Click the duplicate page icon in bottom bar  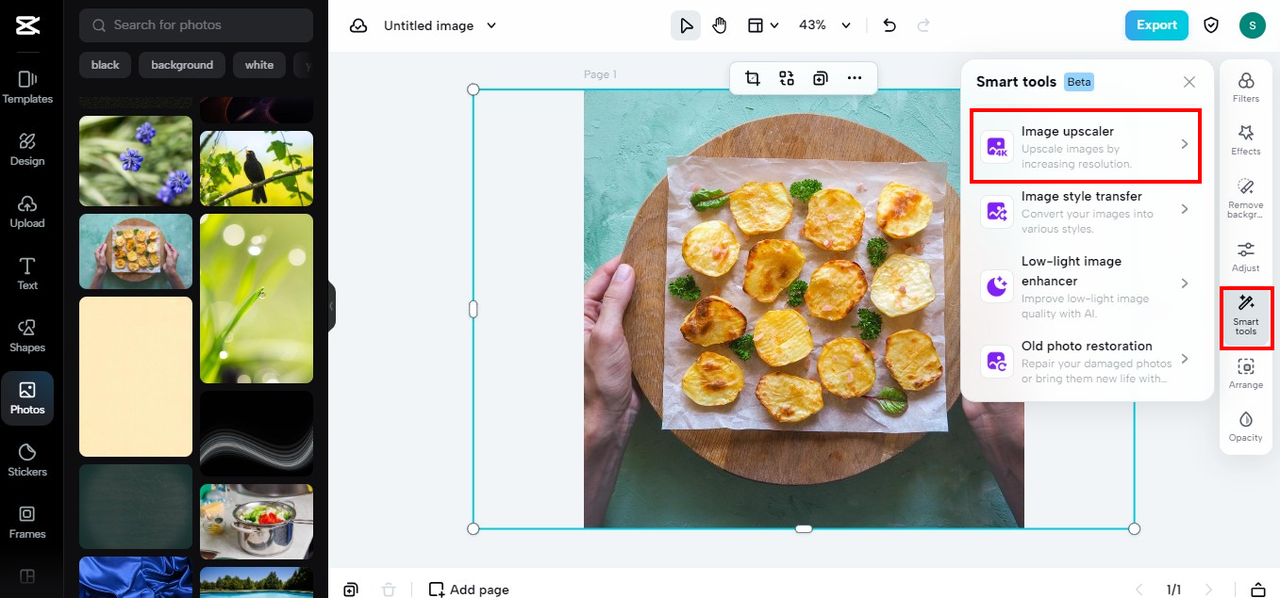point(350,589)
